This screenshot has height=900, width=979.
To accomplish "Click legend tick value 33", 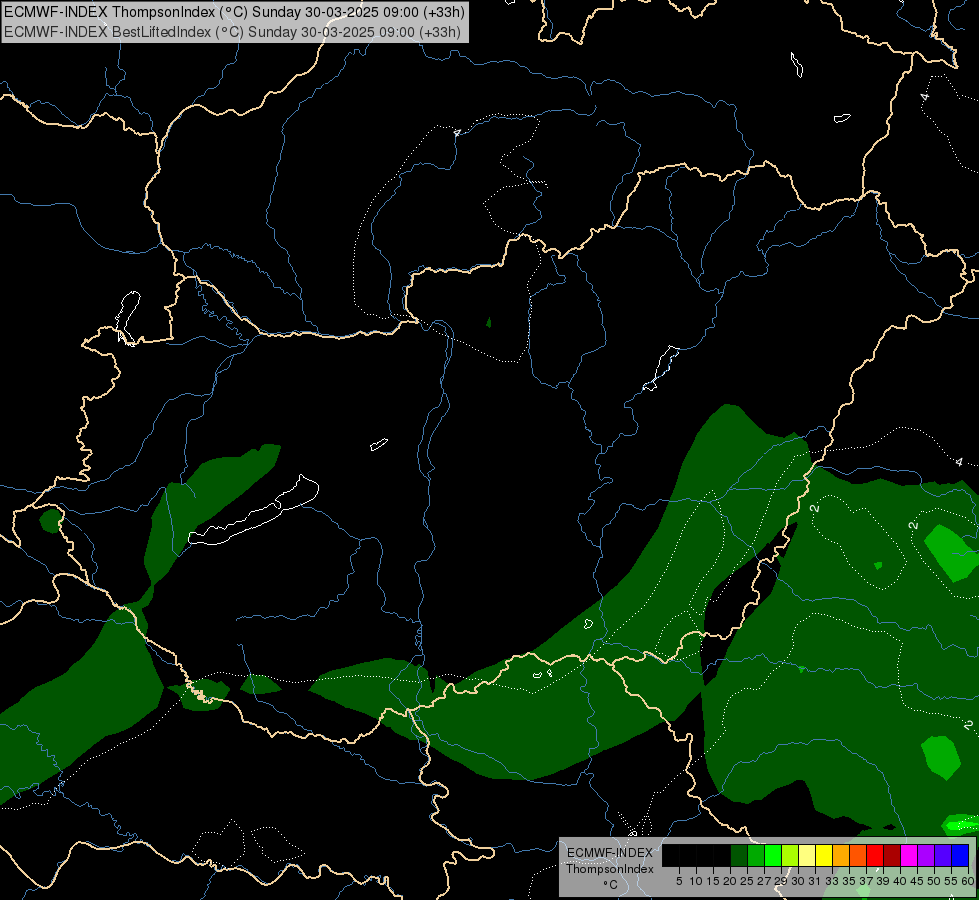I will coord(832,881).
